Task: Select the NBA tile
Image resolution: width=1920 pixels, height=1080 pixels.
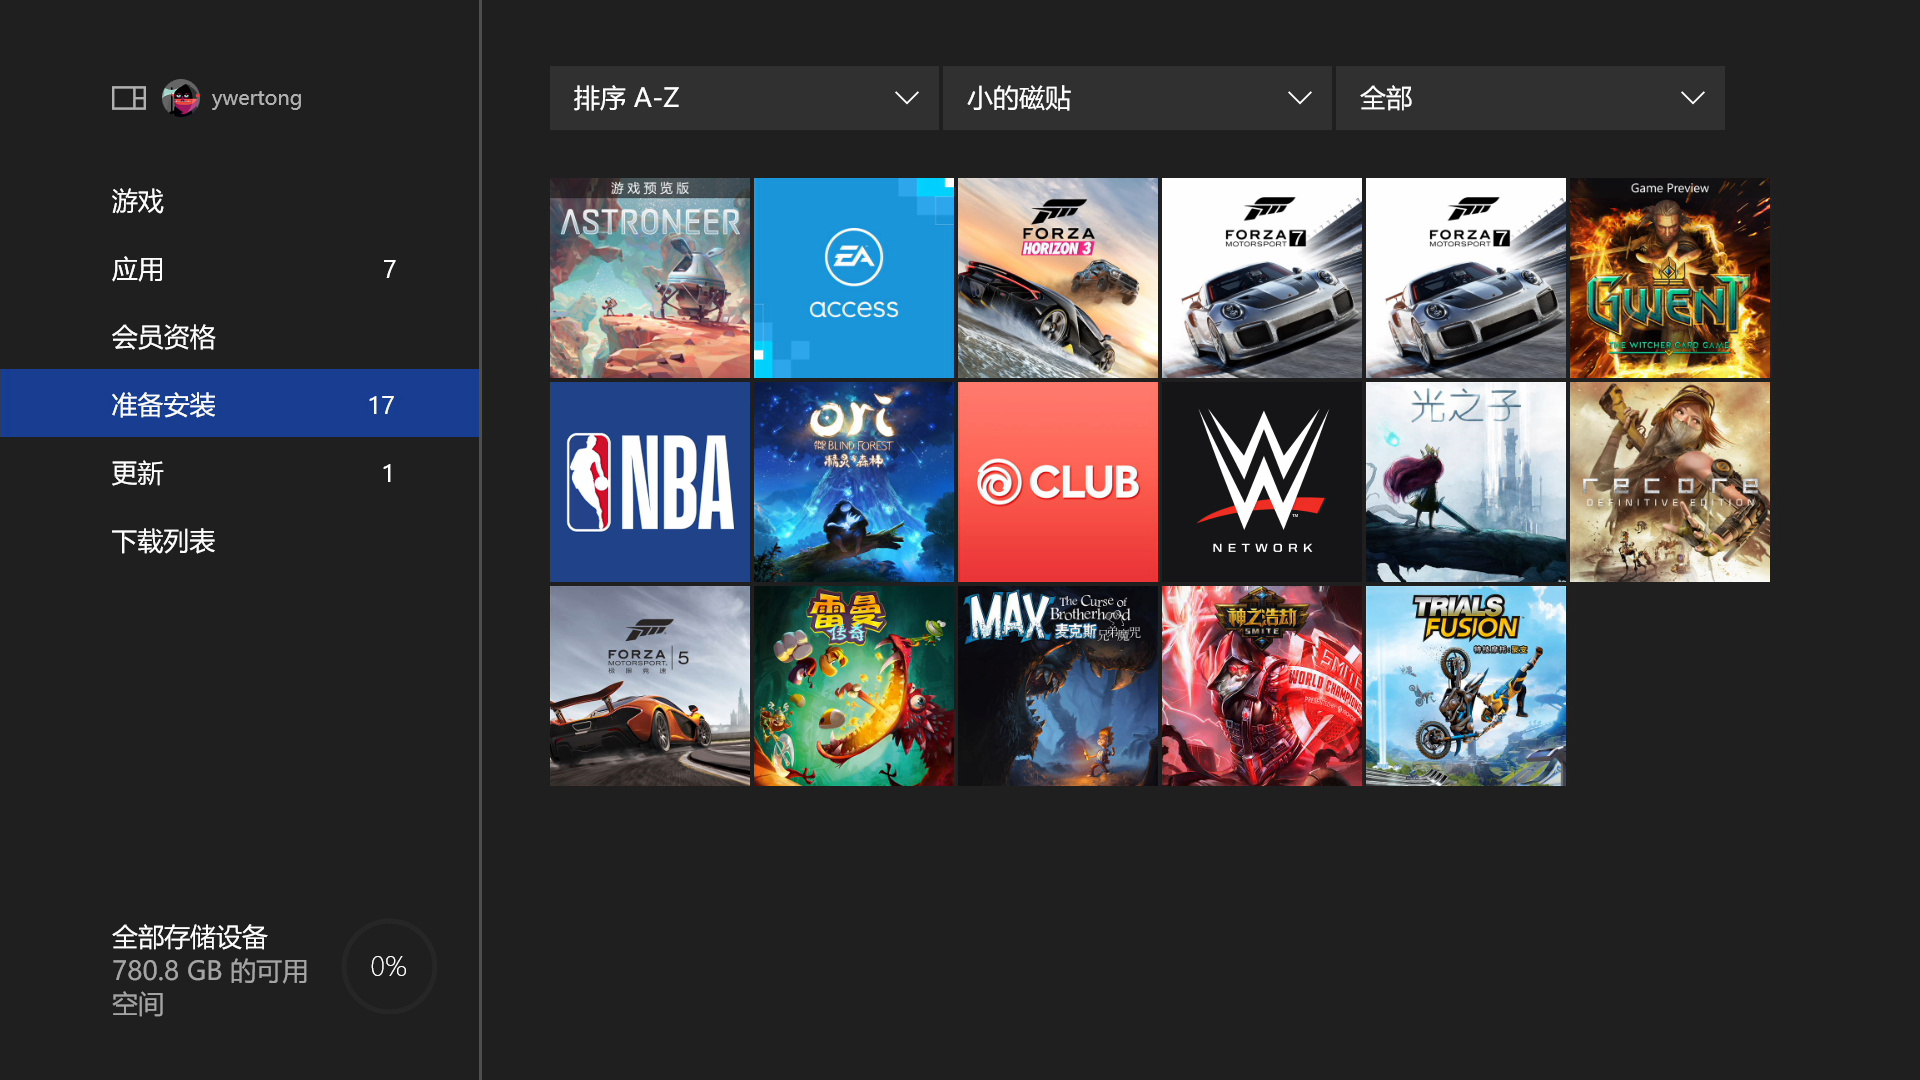Action: pyautogui.click(x=649, y=481)
